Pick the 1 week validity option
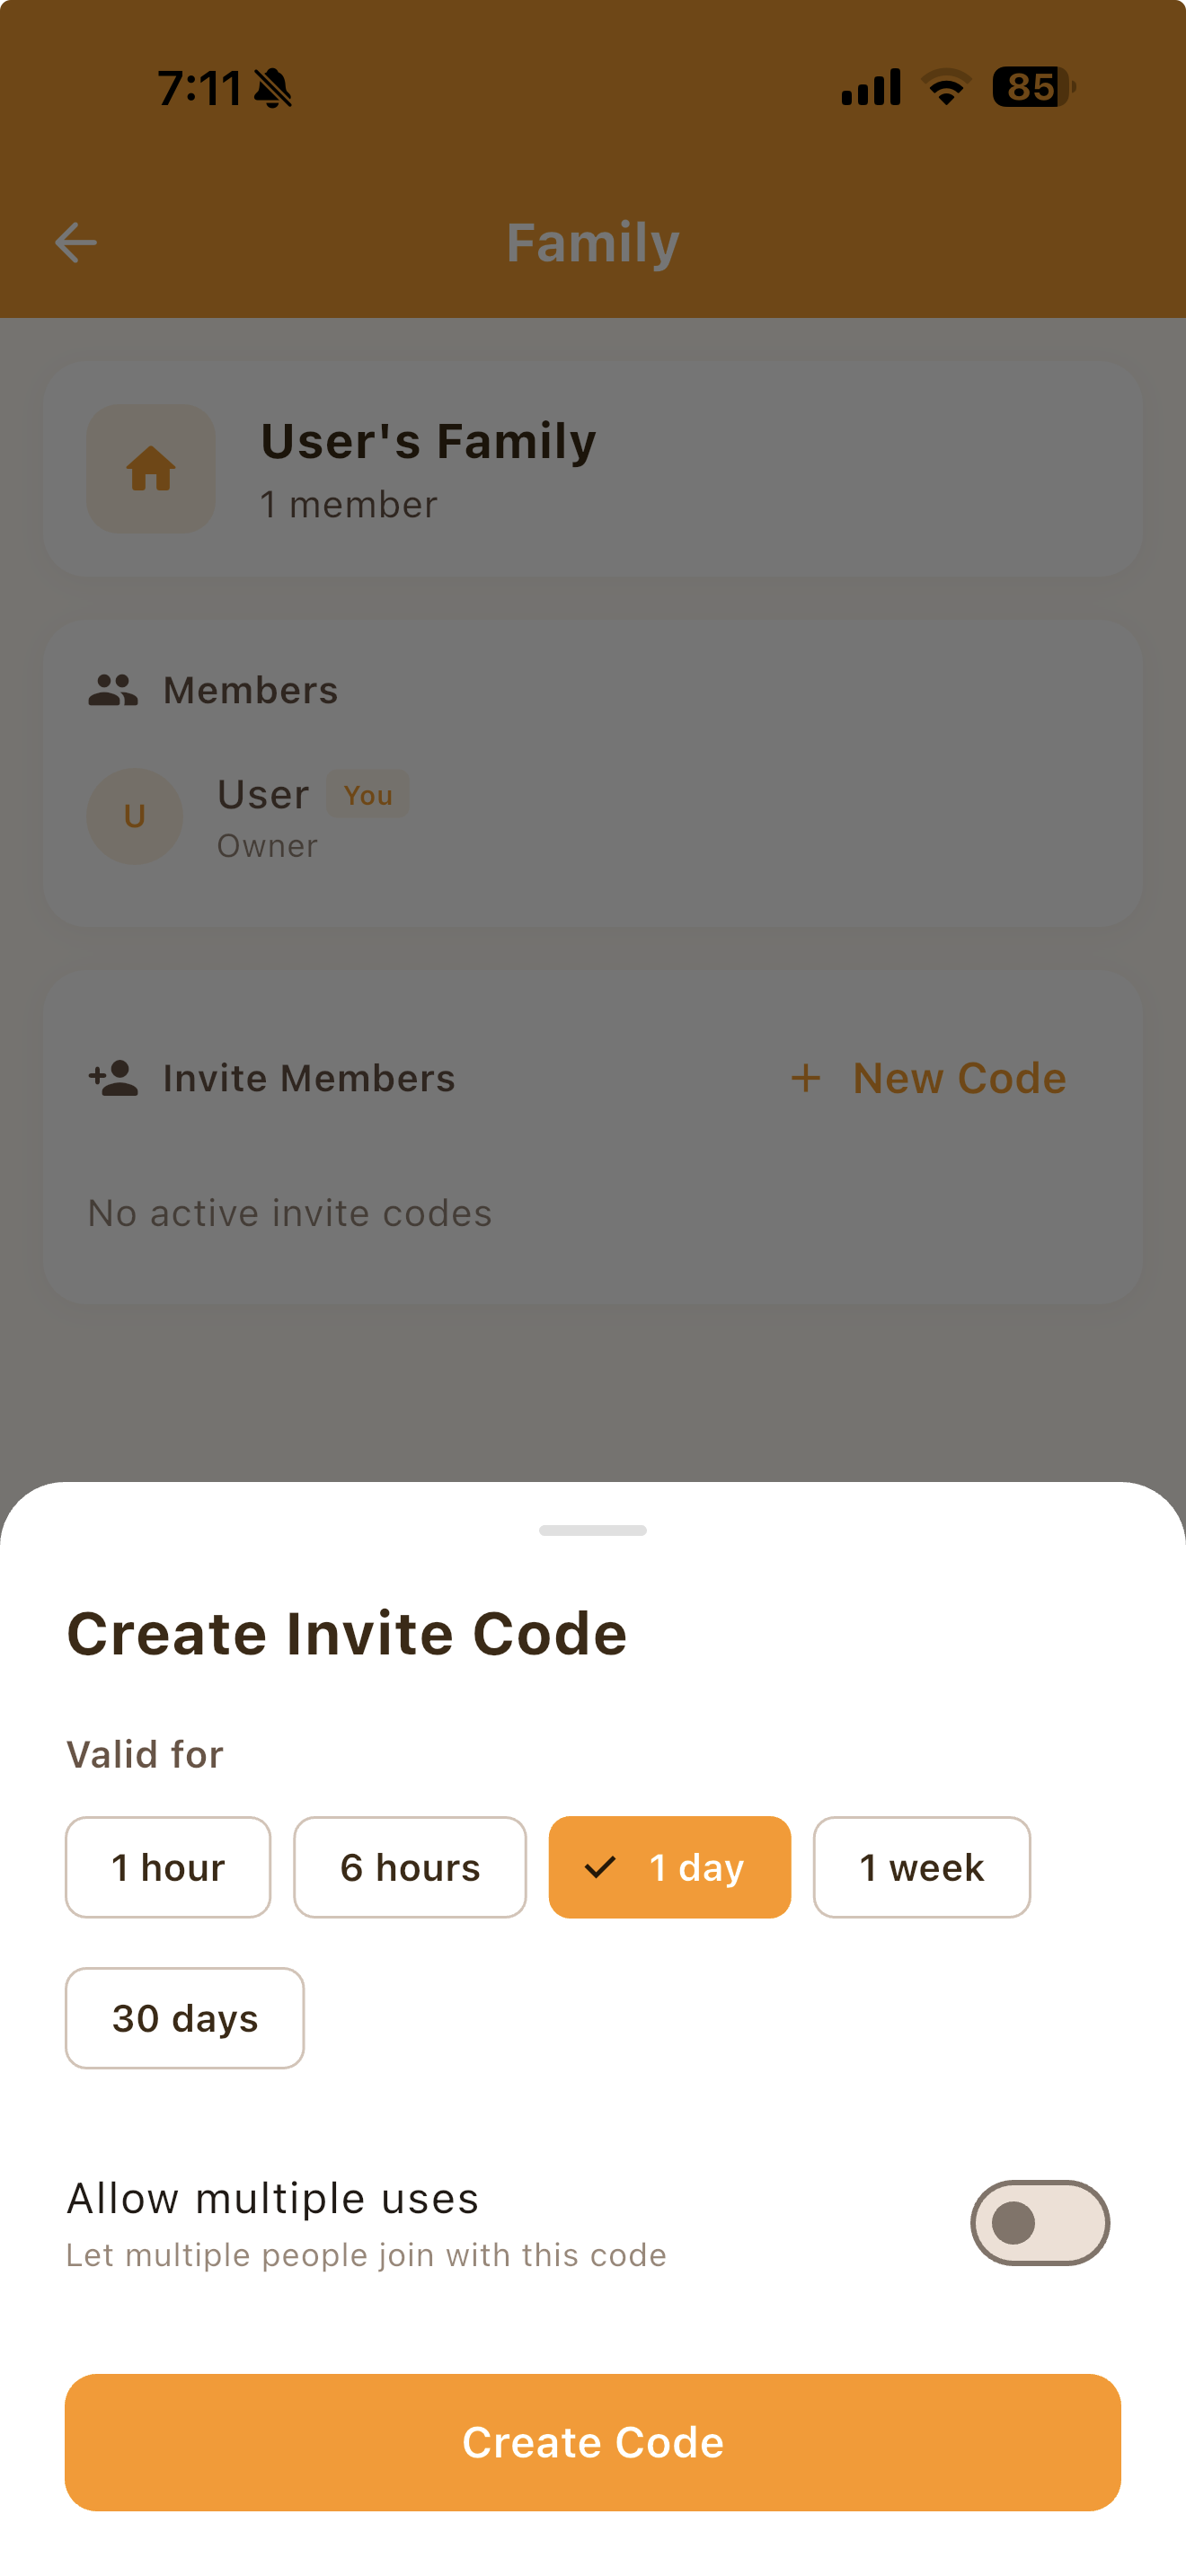This screenshot has height=2576, width=1186. pos(921,1867)
